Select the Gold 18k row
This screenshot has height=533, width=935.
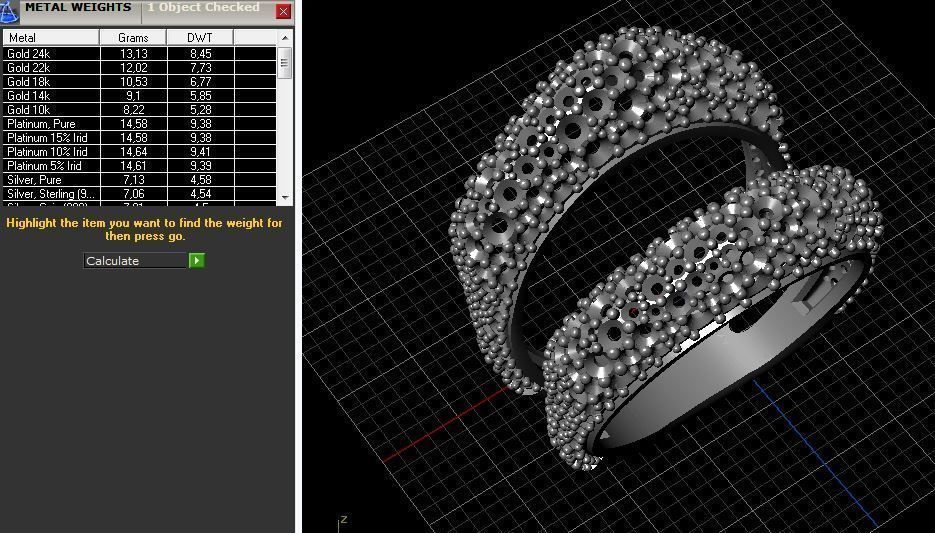click(140, 82)
